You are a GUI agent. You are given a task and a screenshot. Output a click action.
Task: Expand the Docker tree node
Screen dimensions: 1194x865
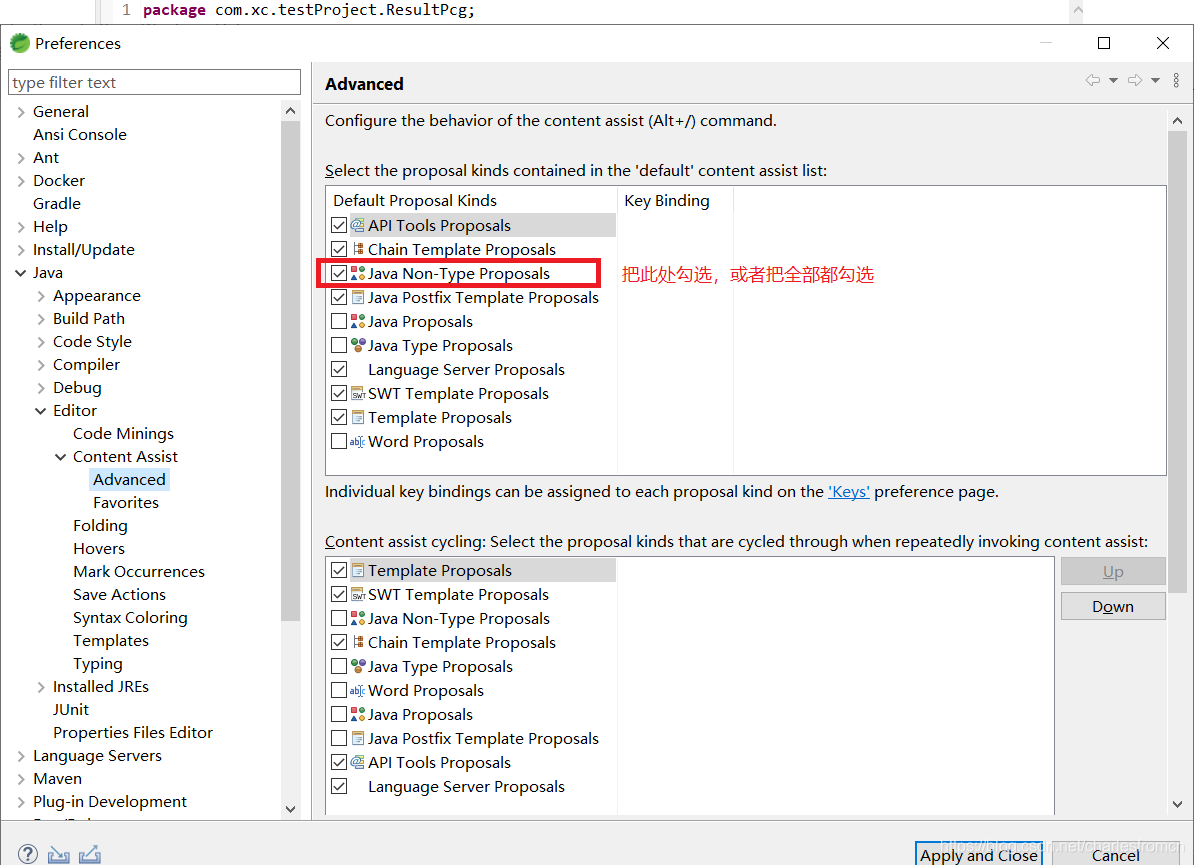[x=21, y=181]
